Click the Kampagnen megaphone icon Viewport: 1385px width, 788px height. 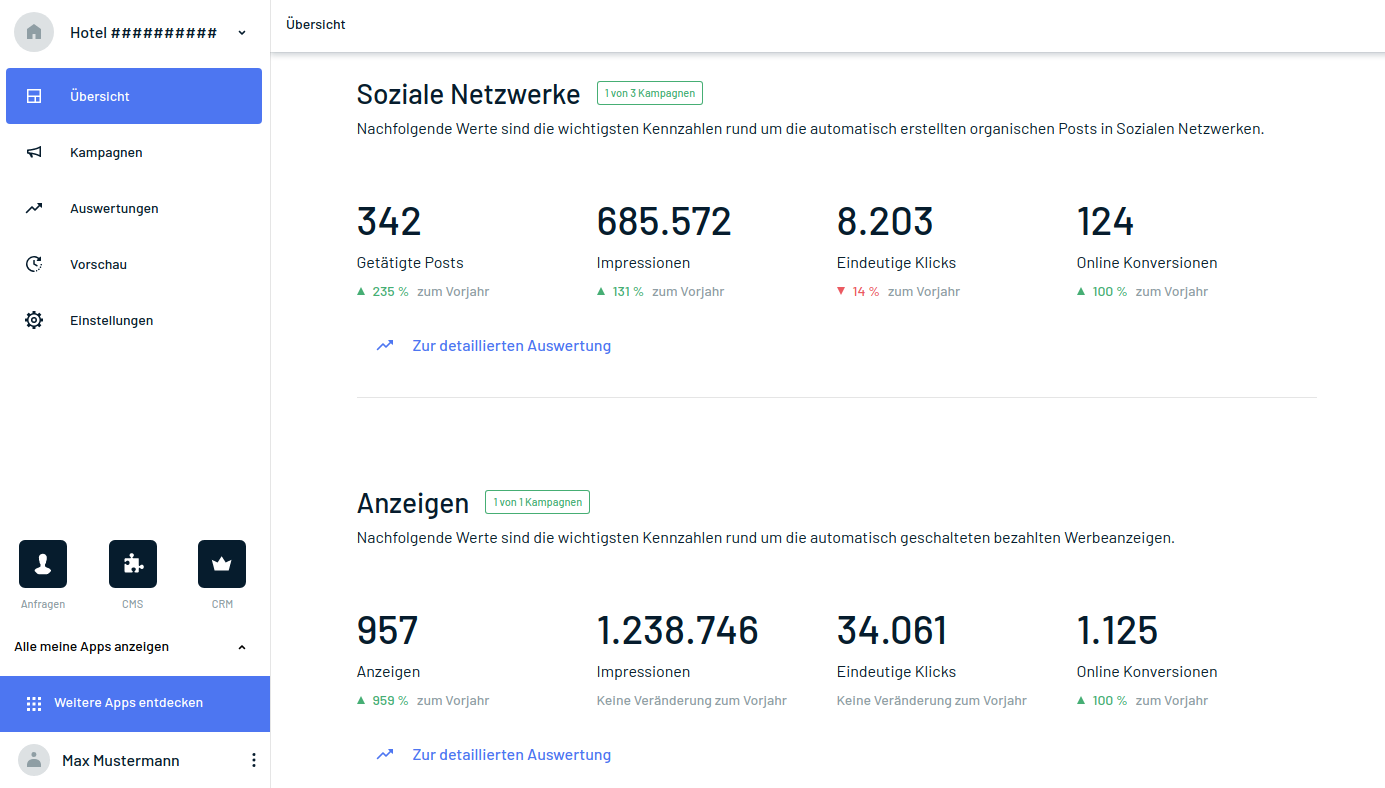[34, 153]
